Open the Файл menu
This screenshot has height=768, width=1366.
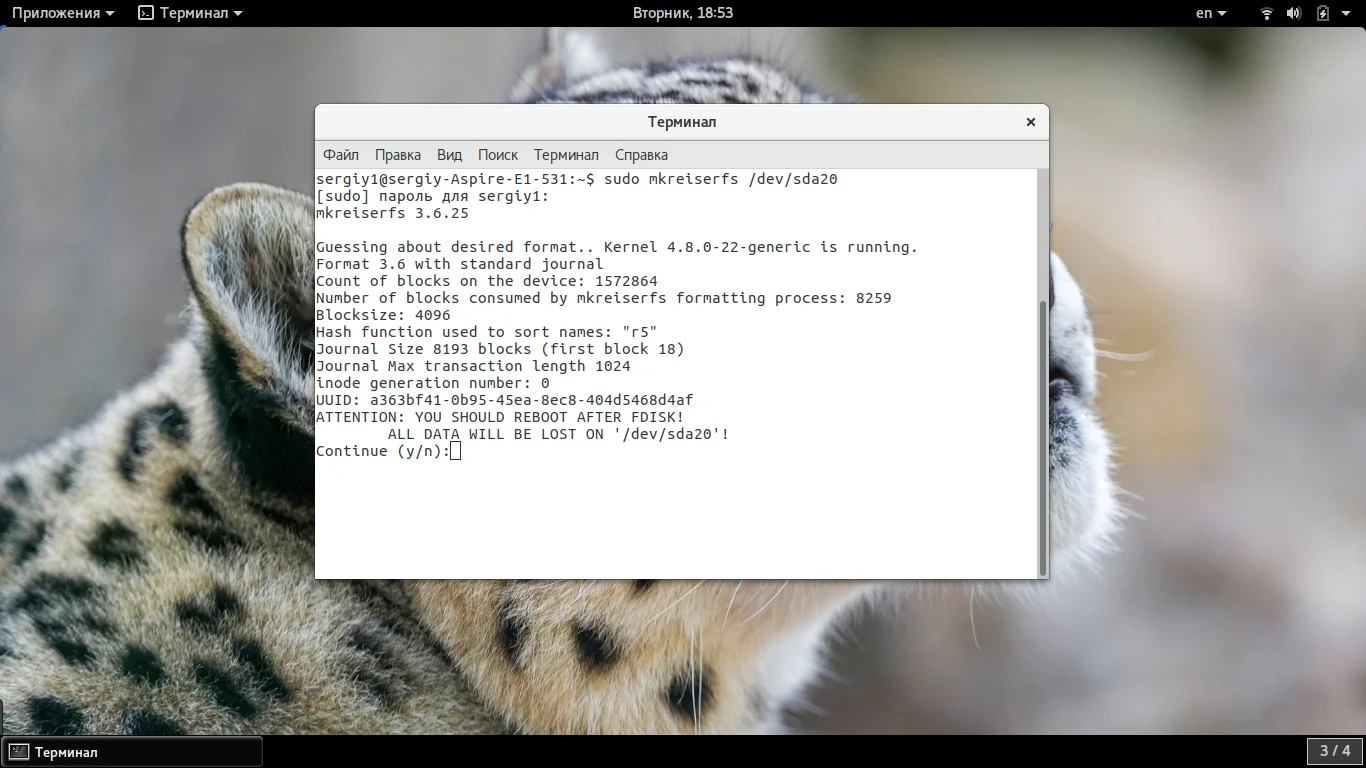[341, 155]
